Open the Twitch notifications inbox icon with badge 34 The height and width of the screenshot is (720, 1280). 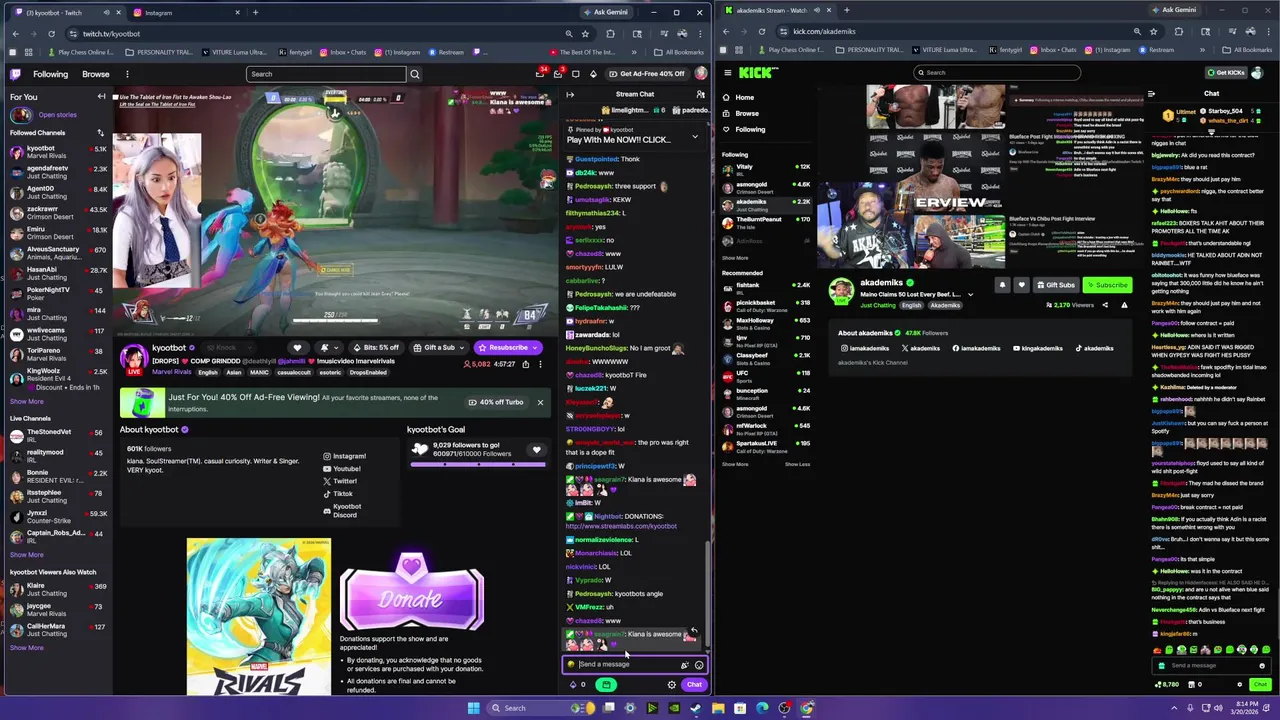coord(541,73)
